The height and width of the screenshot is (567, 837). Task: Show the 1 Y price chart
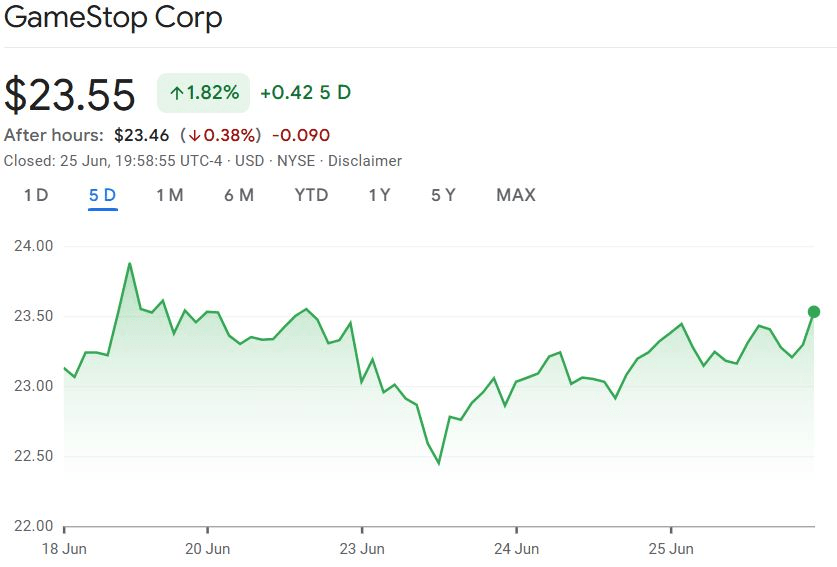[x=379, y=195]
